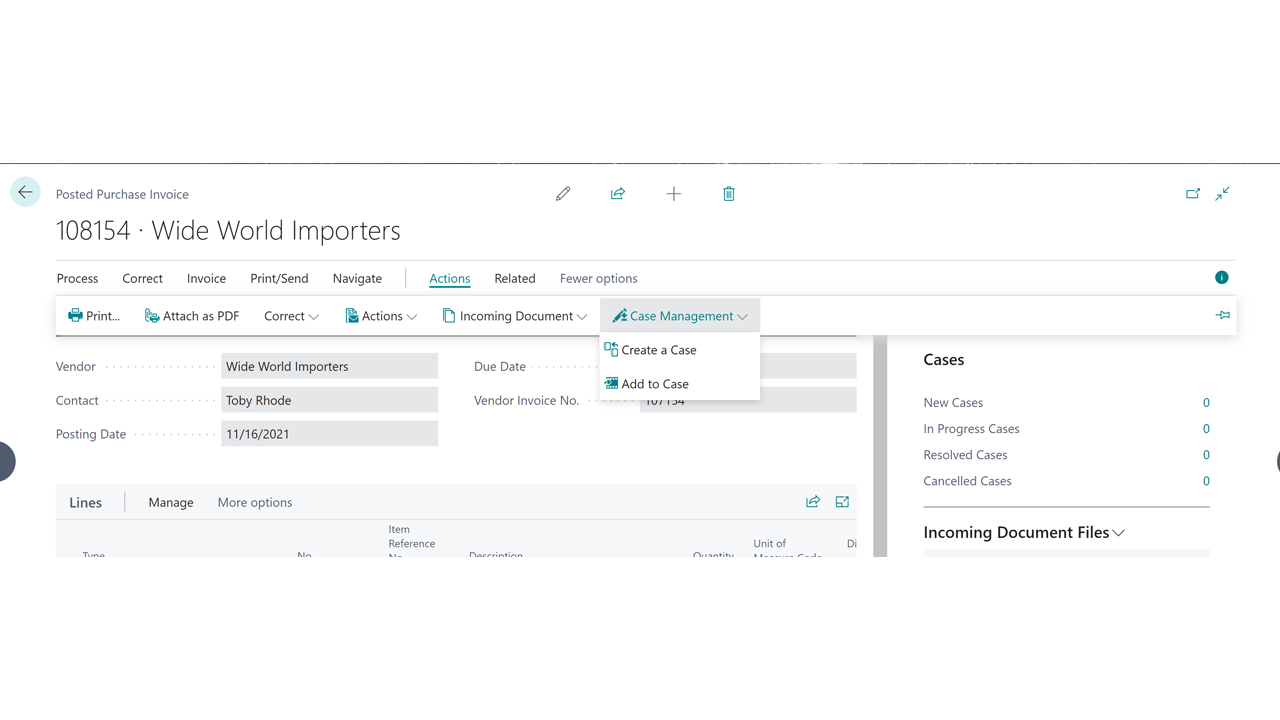Click Print... in the action bar

(94, 316)
